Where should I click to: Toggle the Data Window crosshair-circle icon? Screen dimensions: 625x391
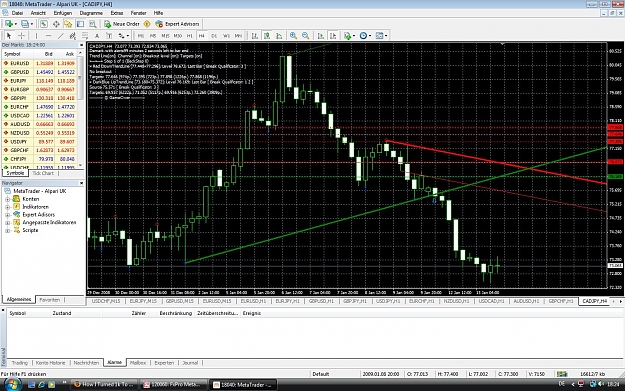click(56, 24)
